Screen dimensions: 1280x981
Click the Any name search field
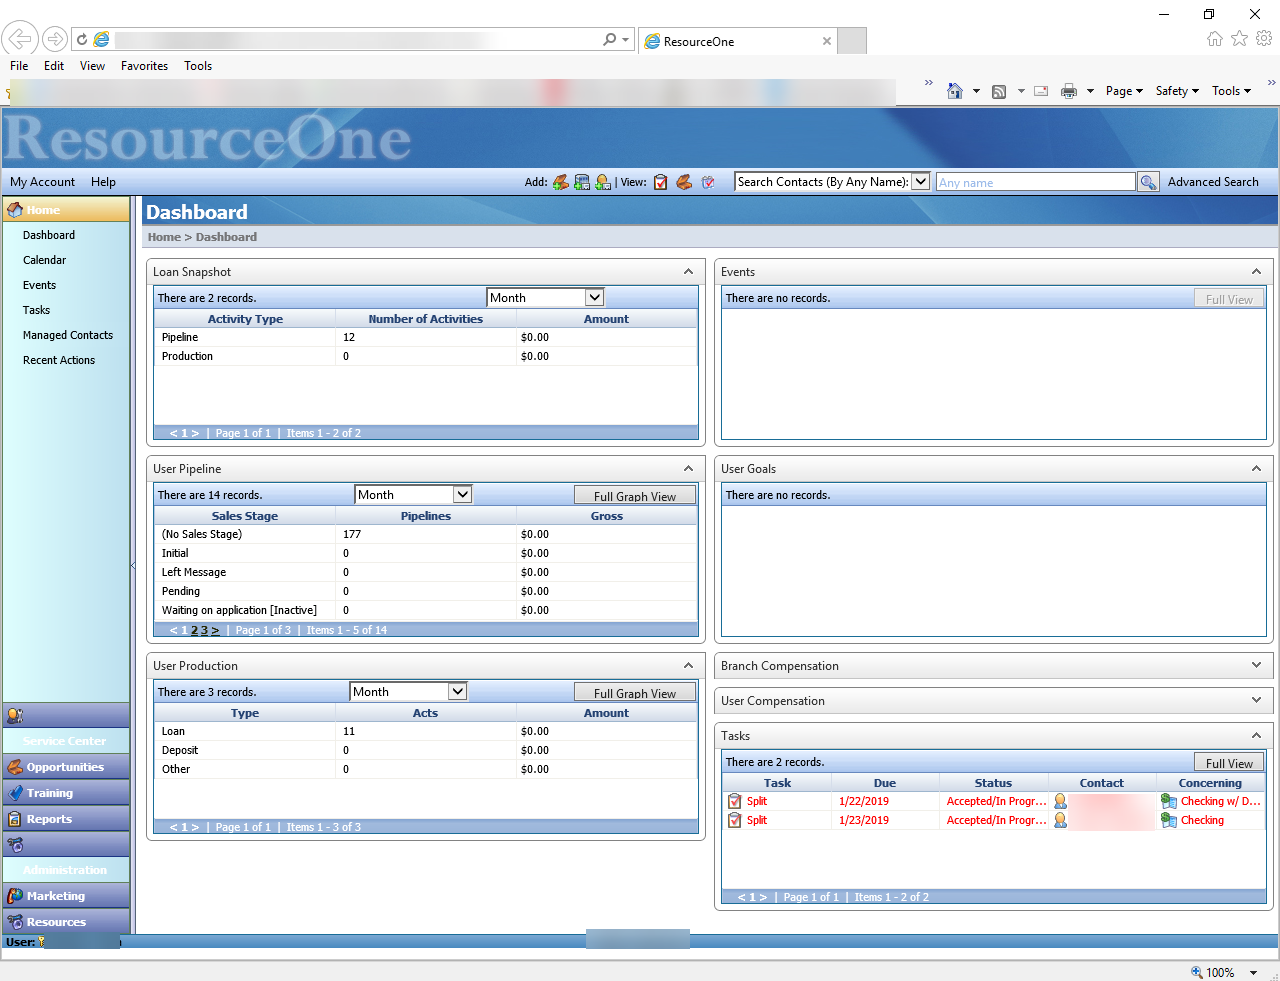coord(1034,182)
